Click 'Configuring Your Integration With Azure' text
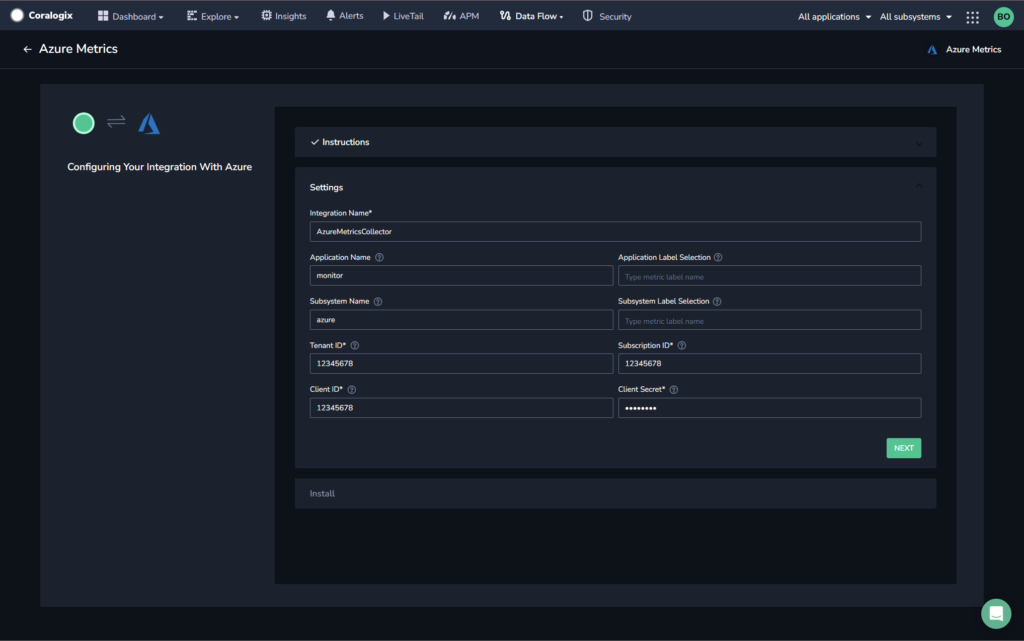Image resolution: width=1024 pixels, height=641 pixels. coord(159,167)
